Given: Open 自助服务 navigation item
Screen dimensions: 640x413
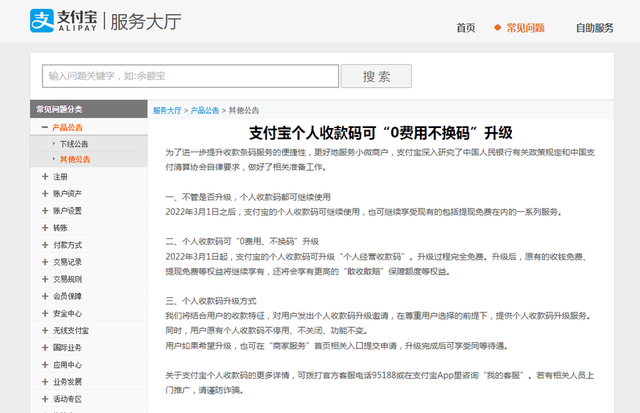Looking at the screenshot, I should point(595,28).
